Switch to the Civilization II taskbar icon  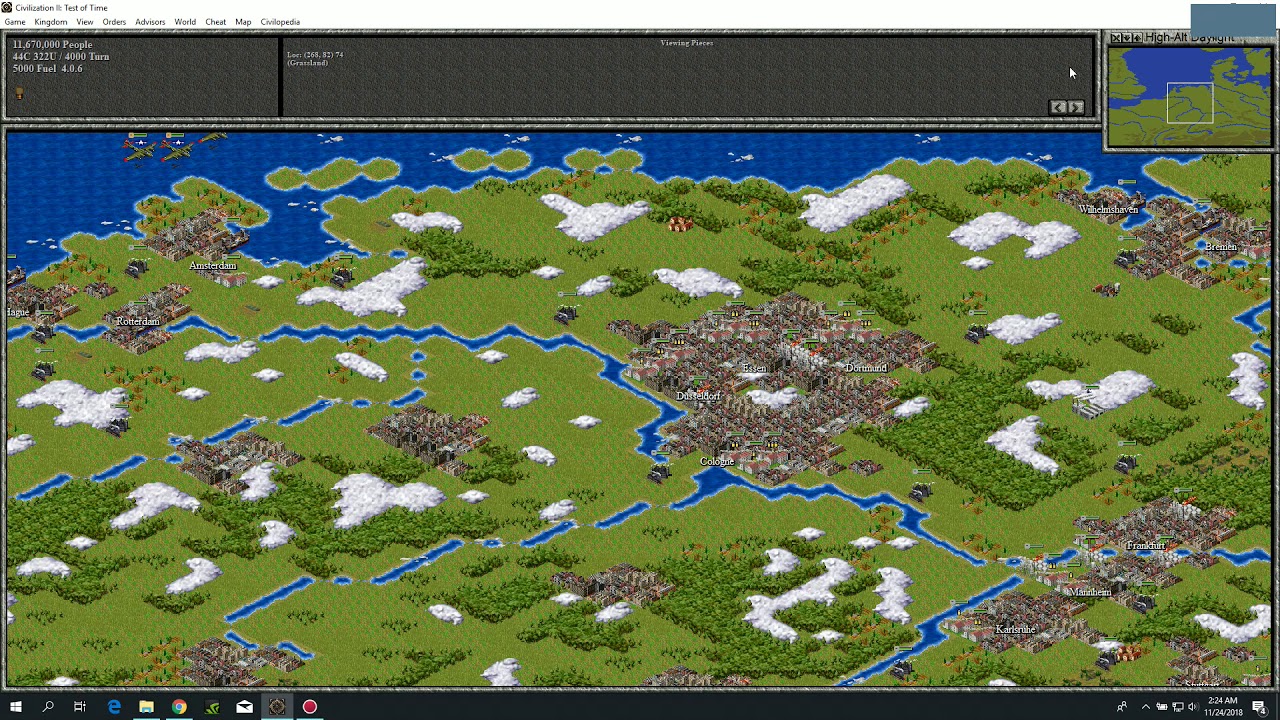[277, 707]
